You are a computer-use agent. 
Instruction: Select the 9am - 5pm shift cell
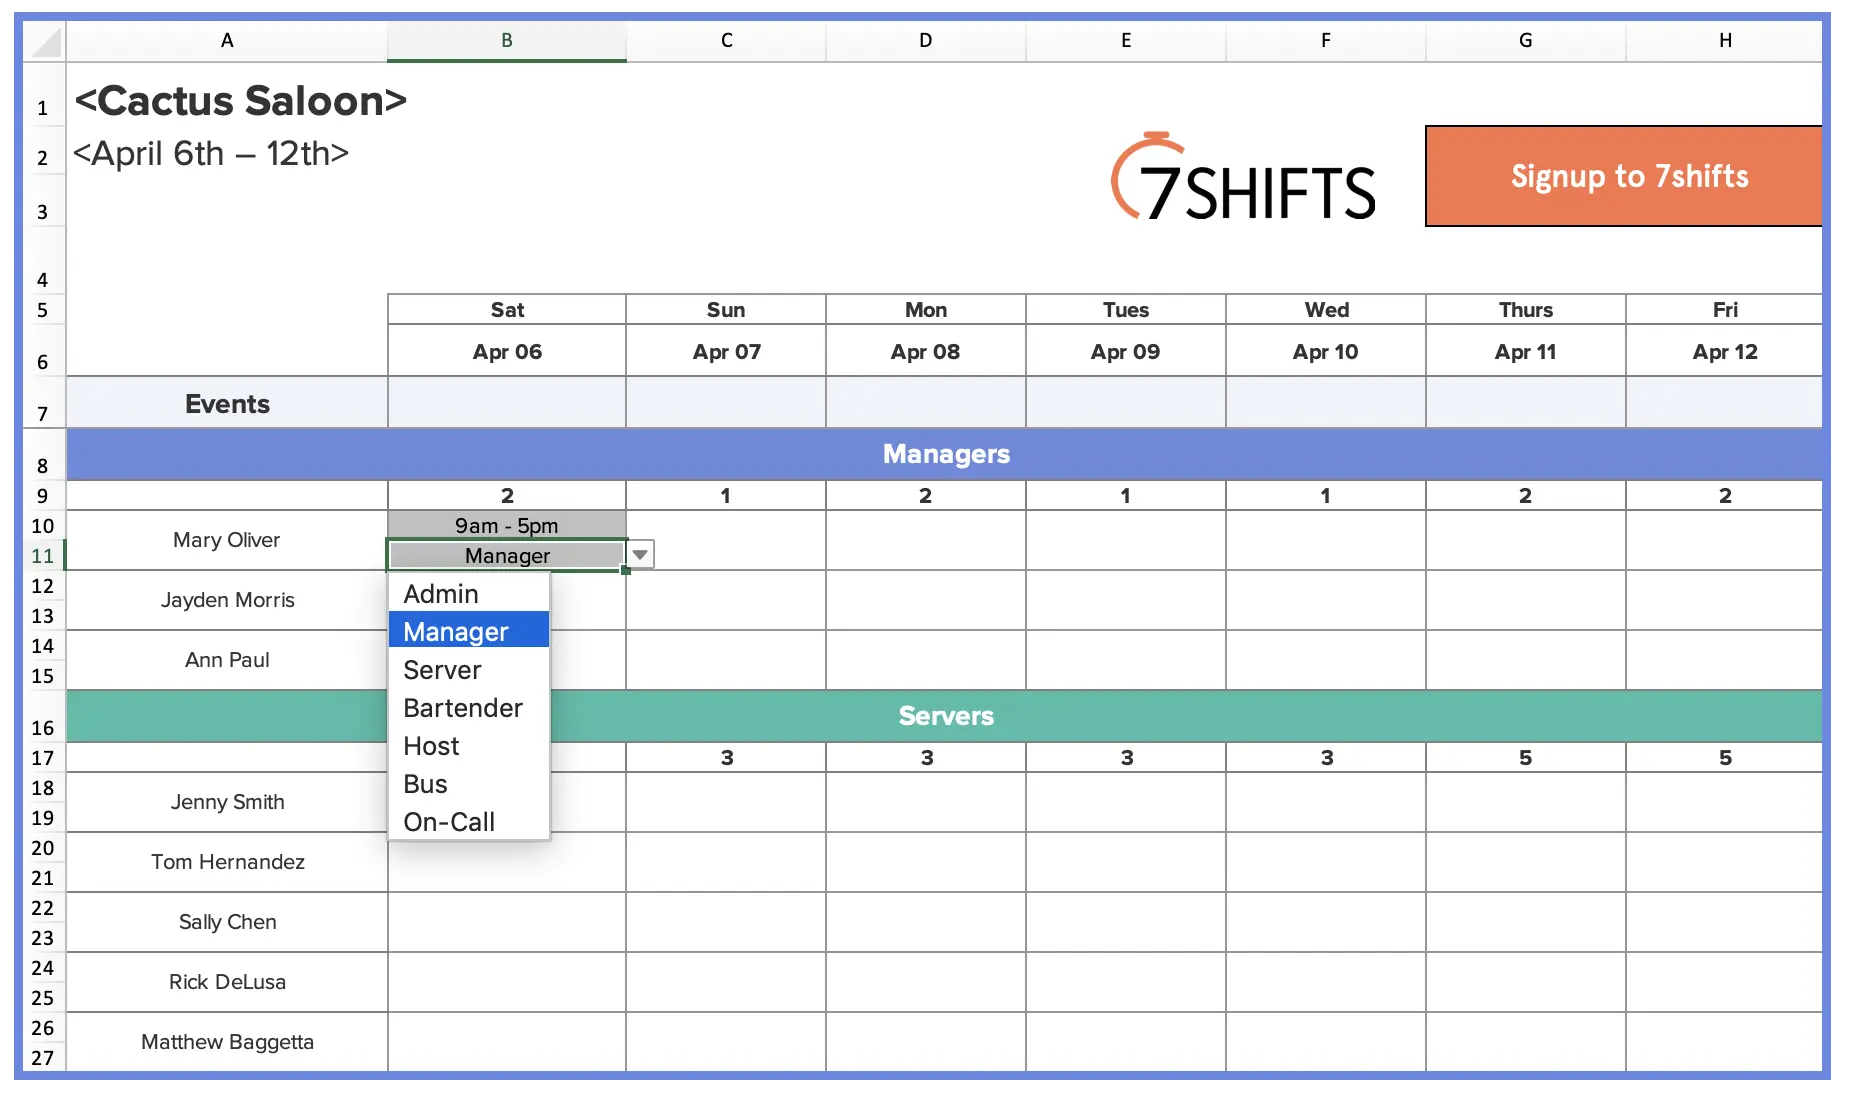click(506, 524)
